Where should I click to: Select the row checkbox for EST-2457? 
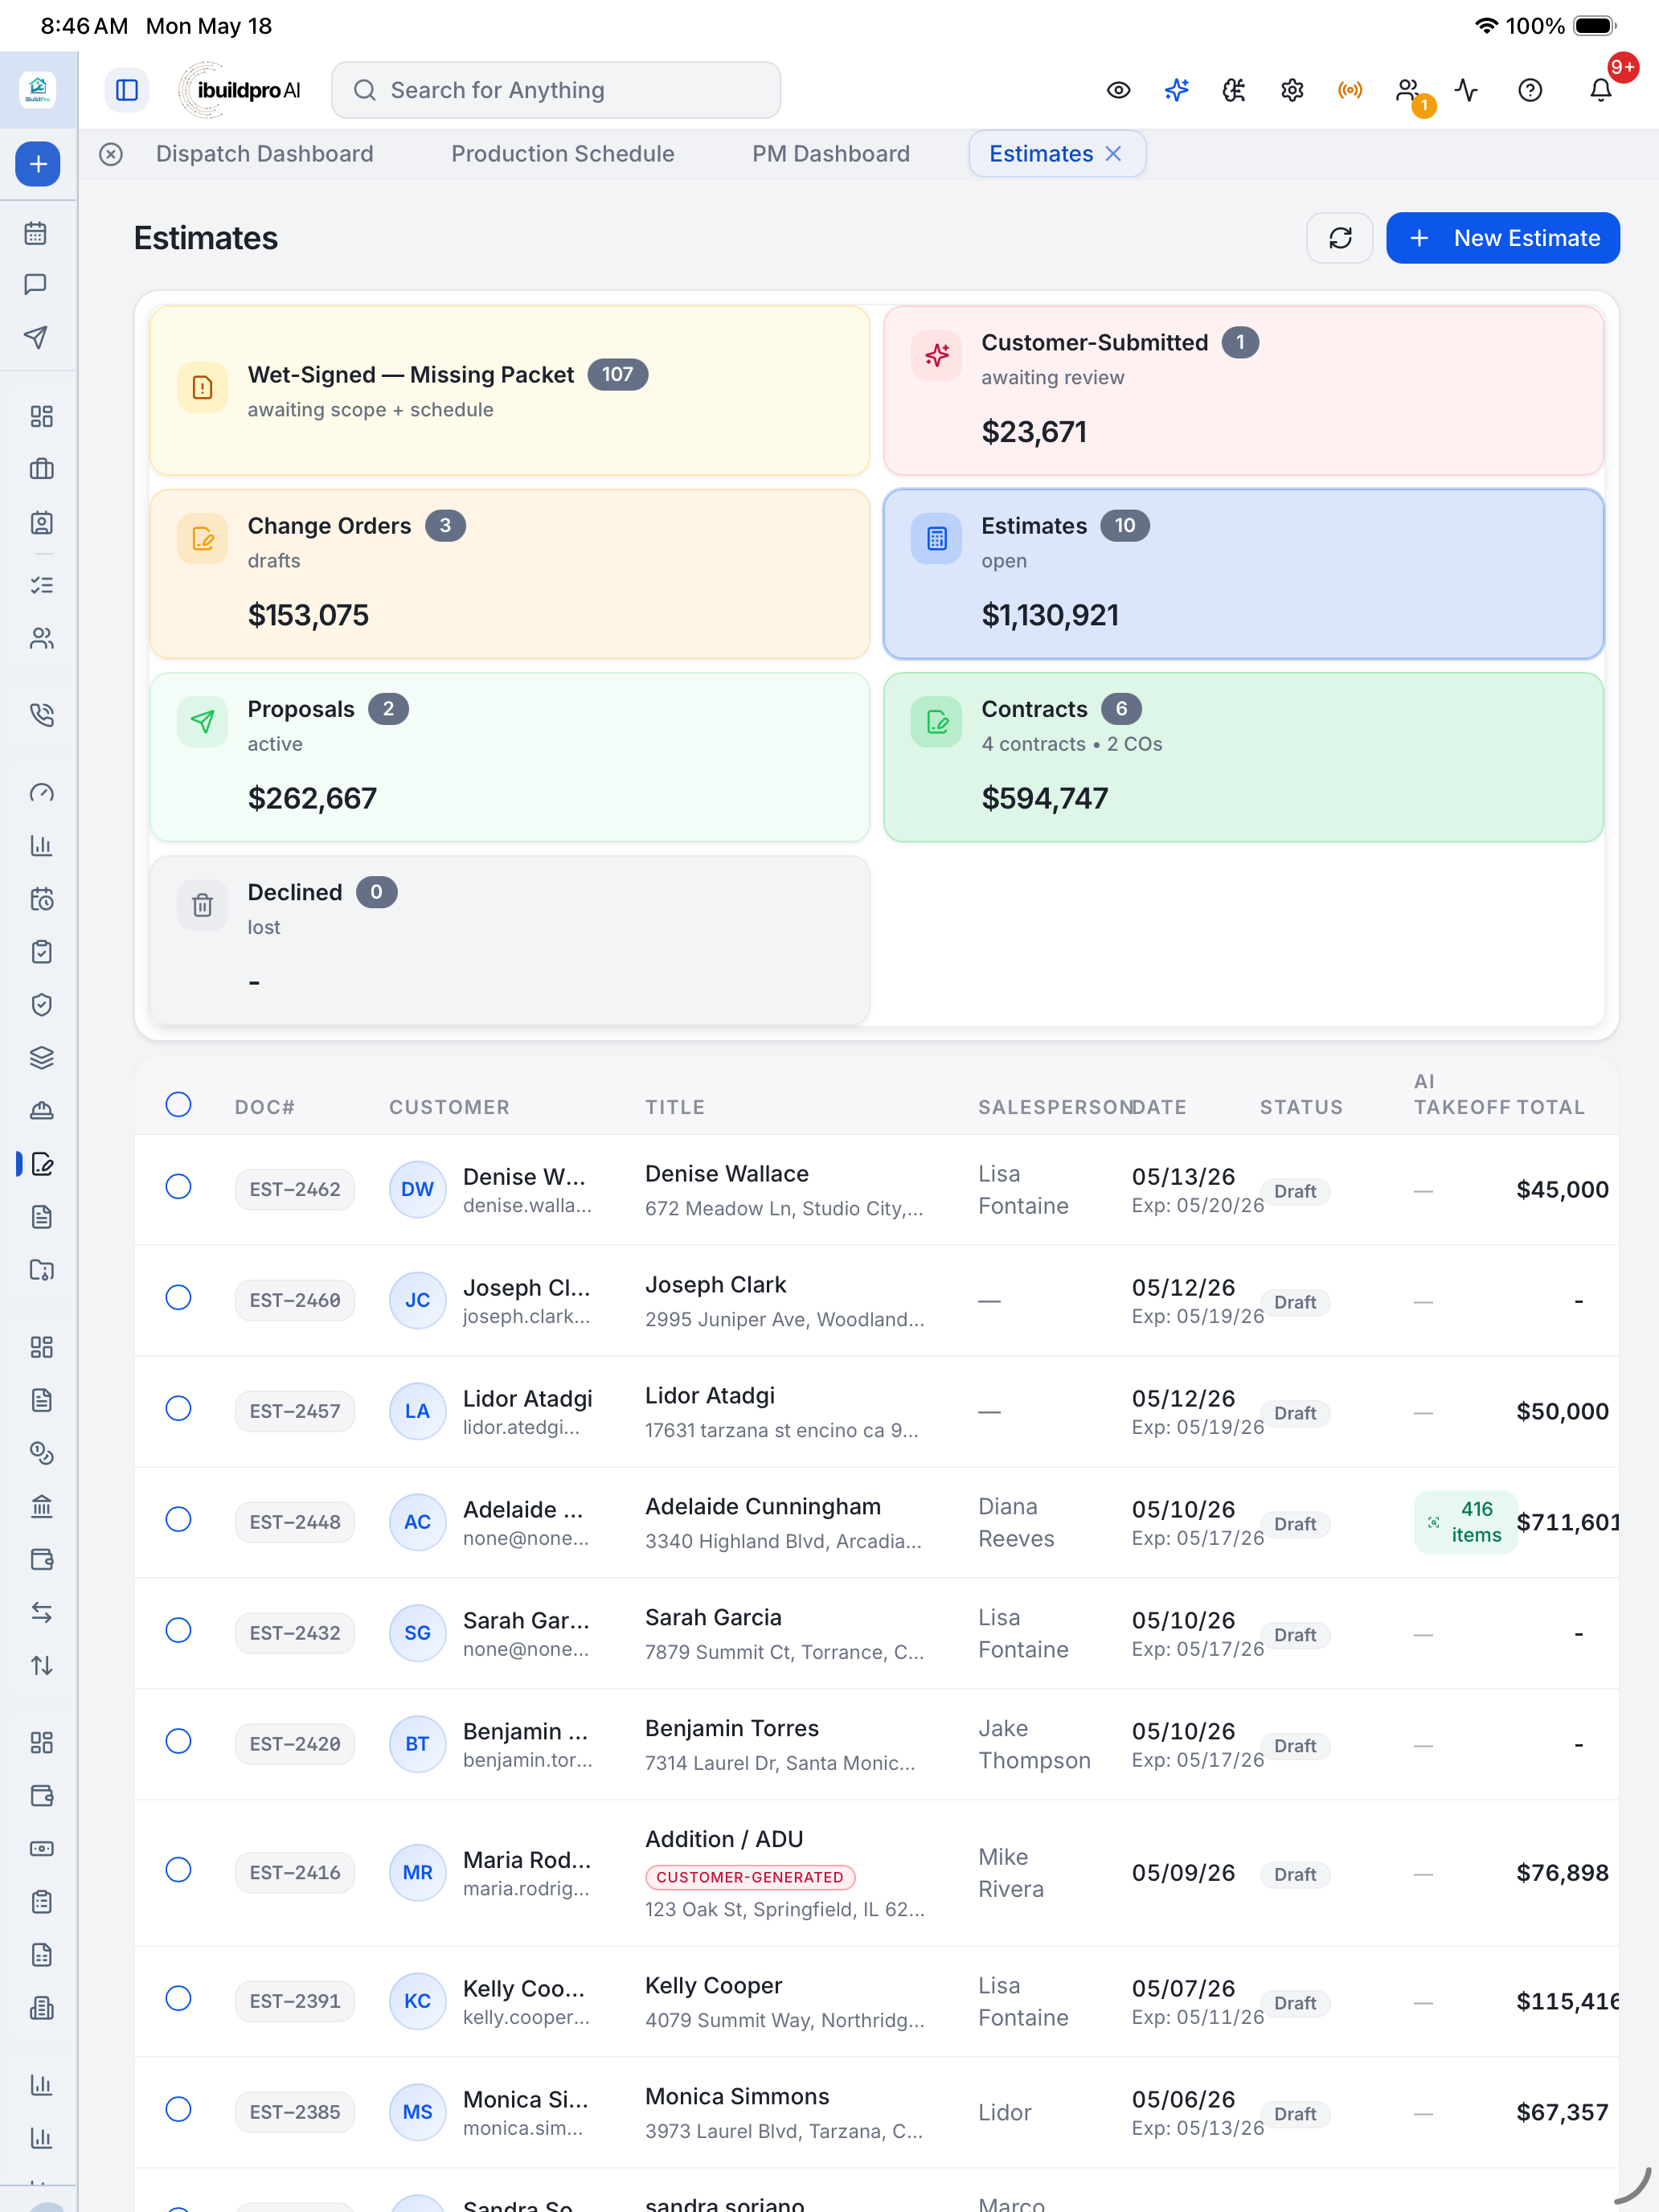[x=178, y=1409]
